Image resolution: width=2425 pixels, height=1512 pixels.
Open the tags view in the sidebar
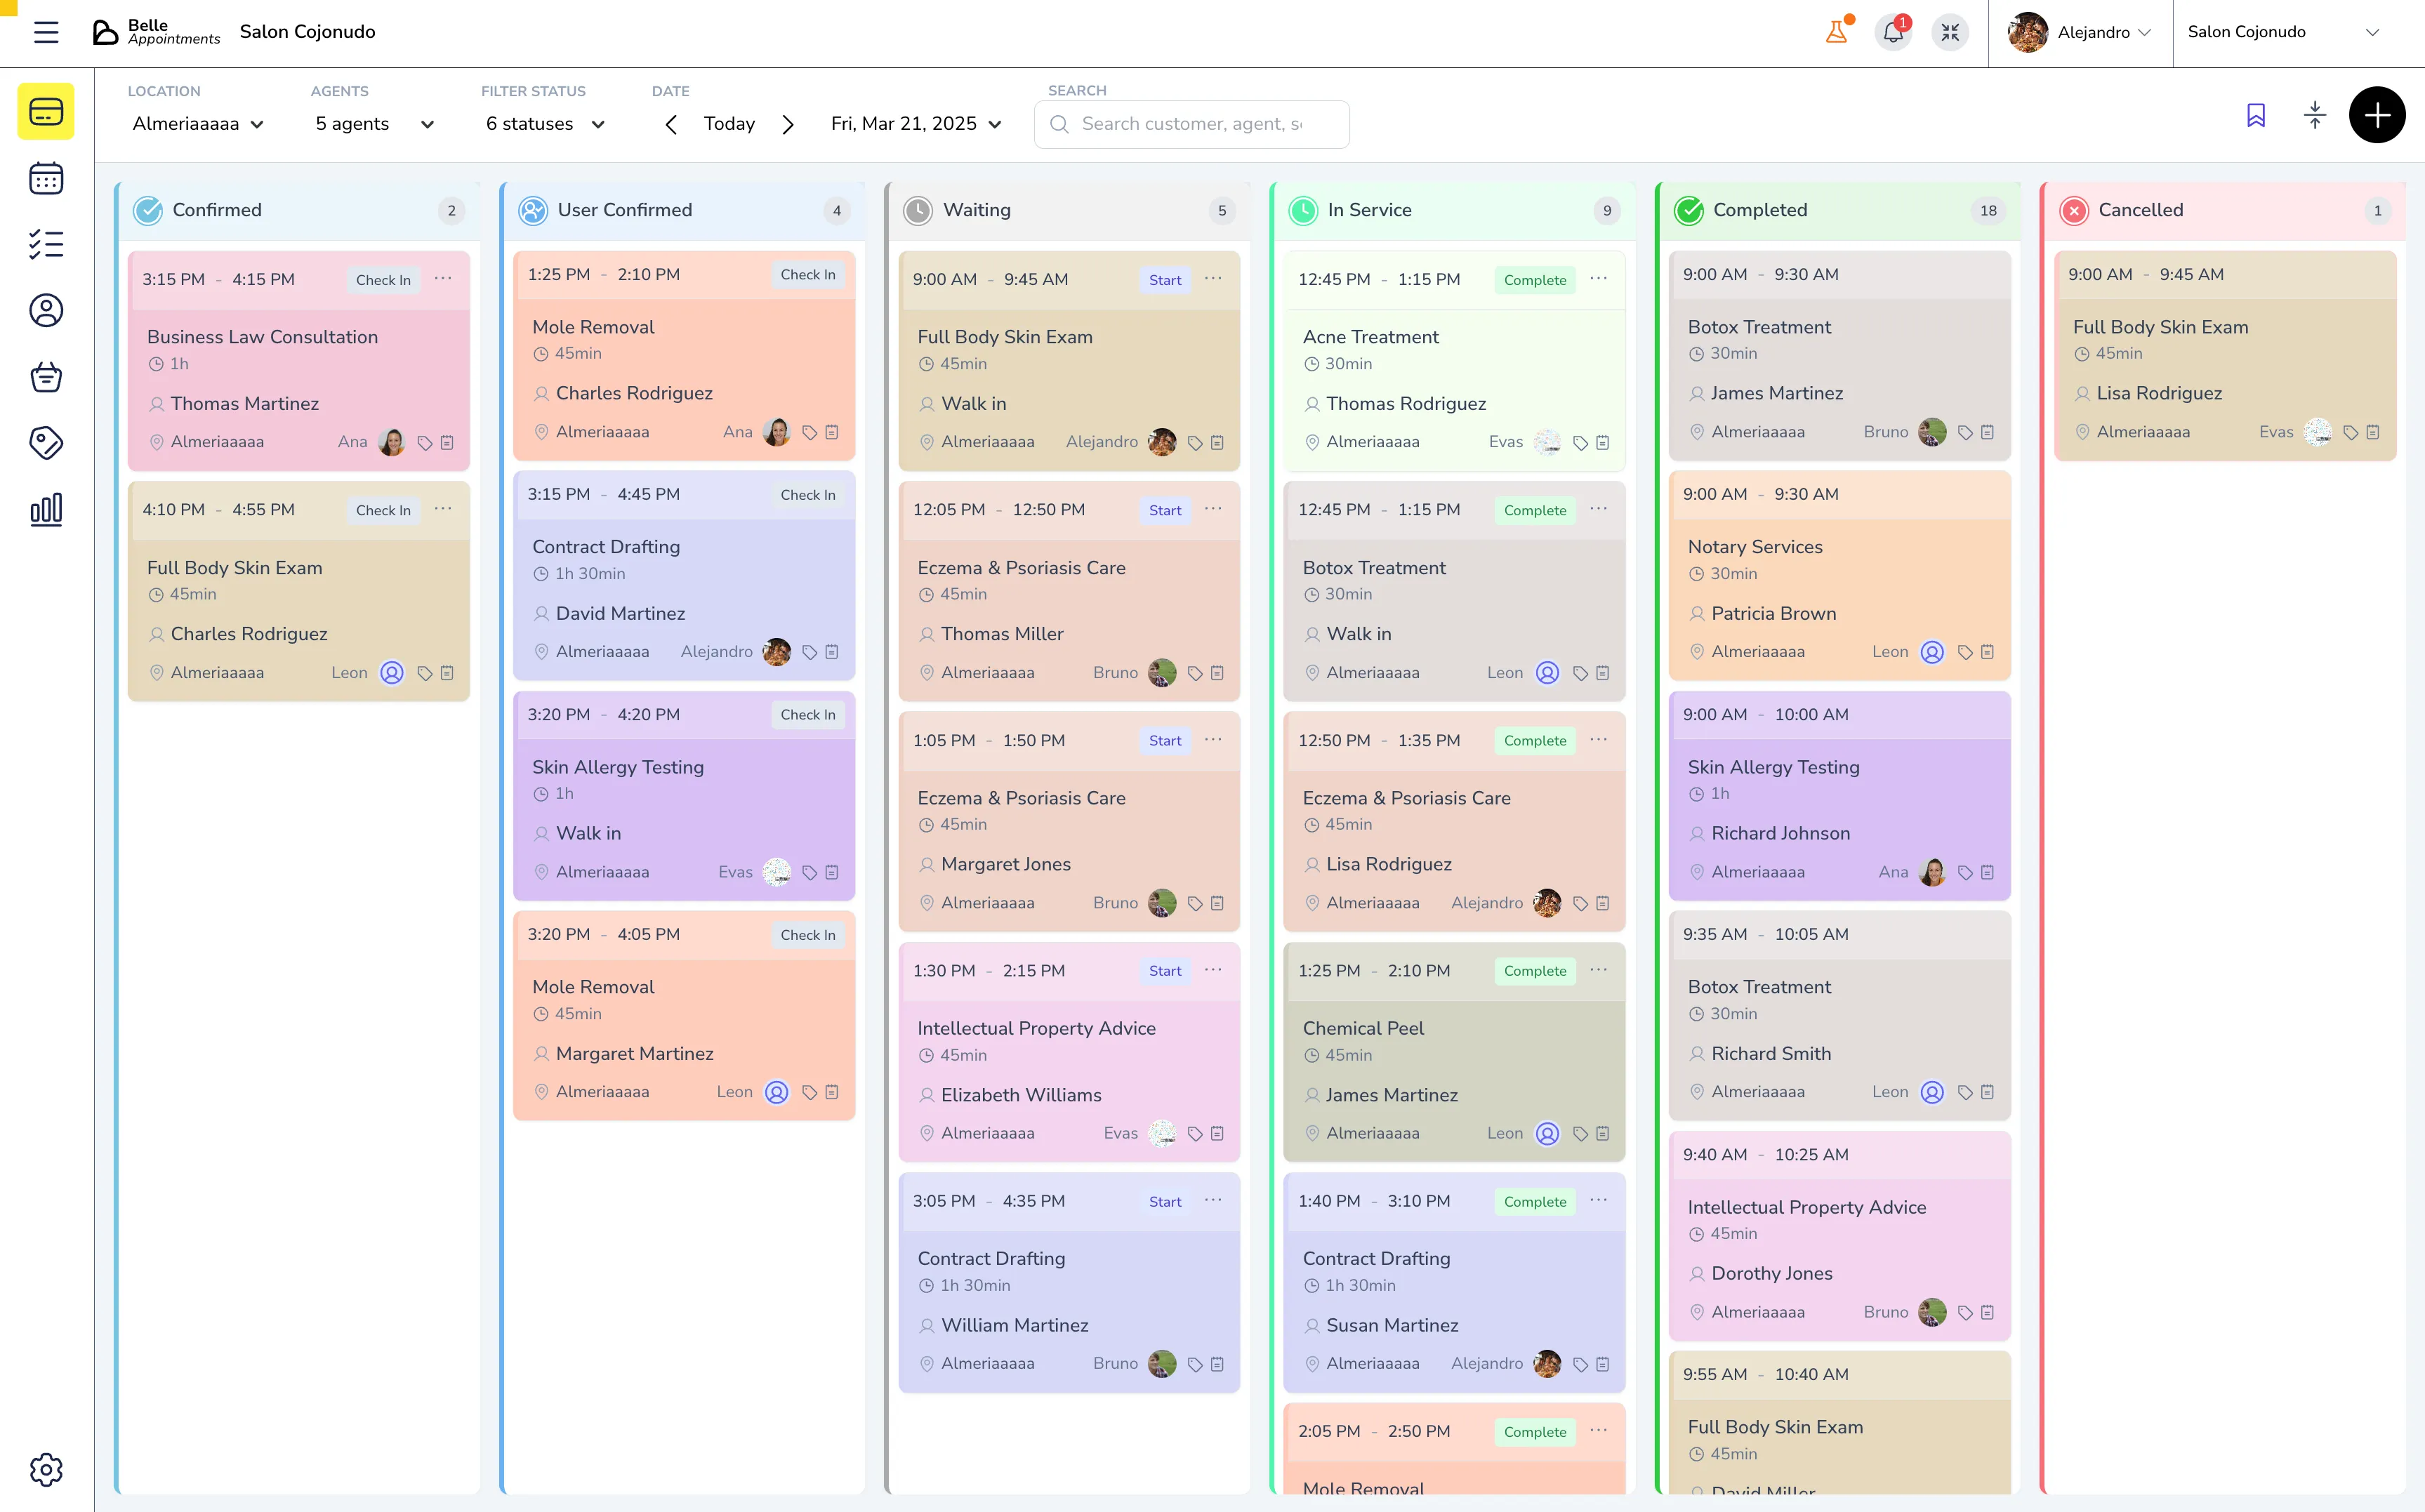(46, 443)
